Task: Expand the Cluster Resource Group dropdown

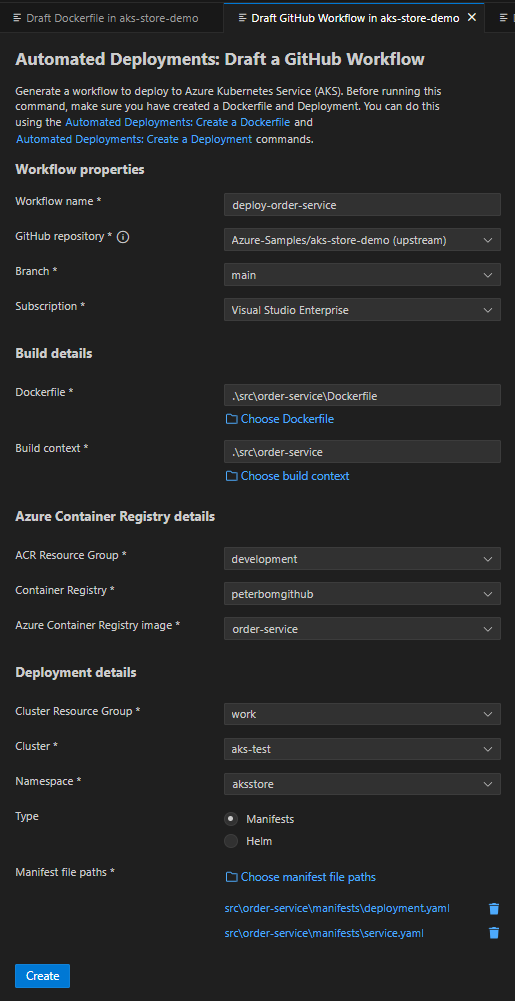Action: [x=362, y=714]
